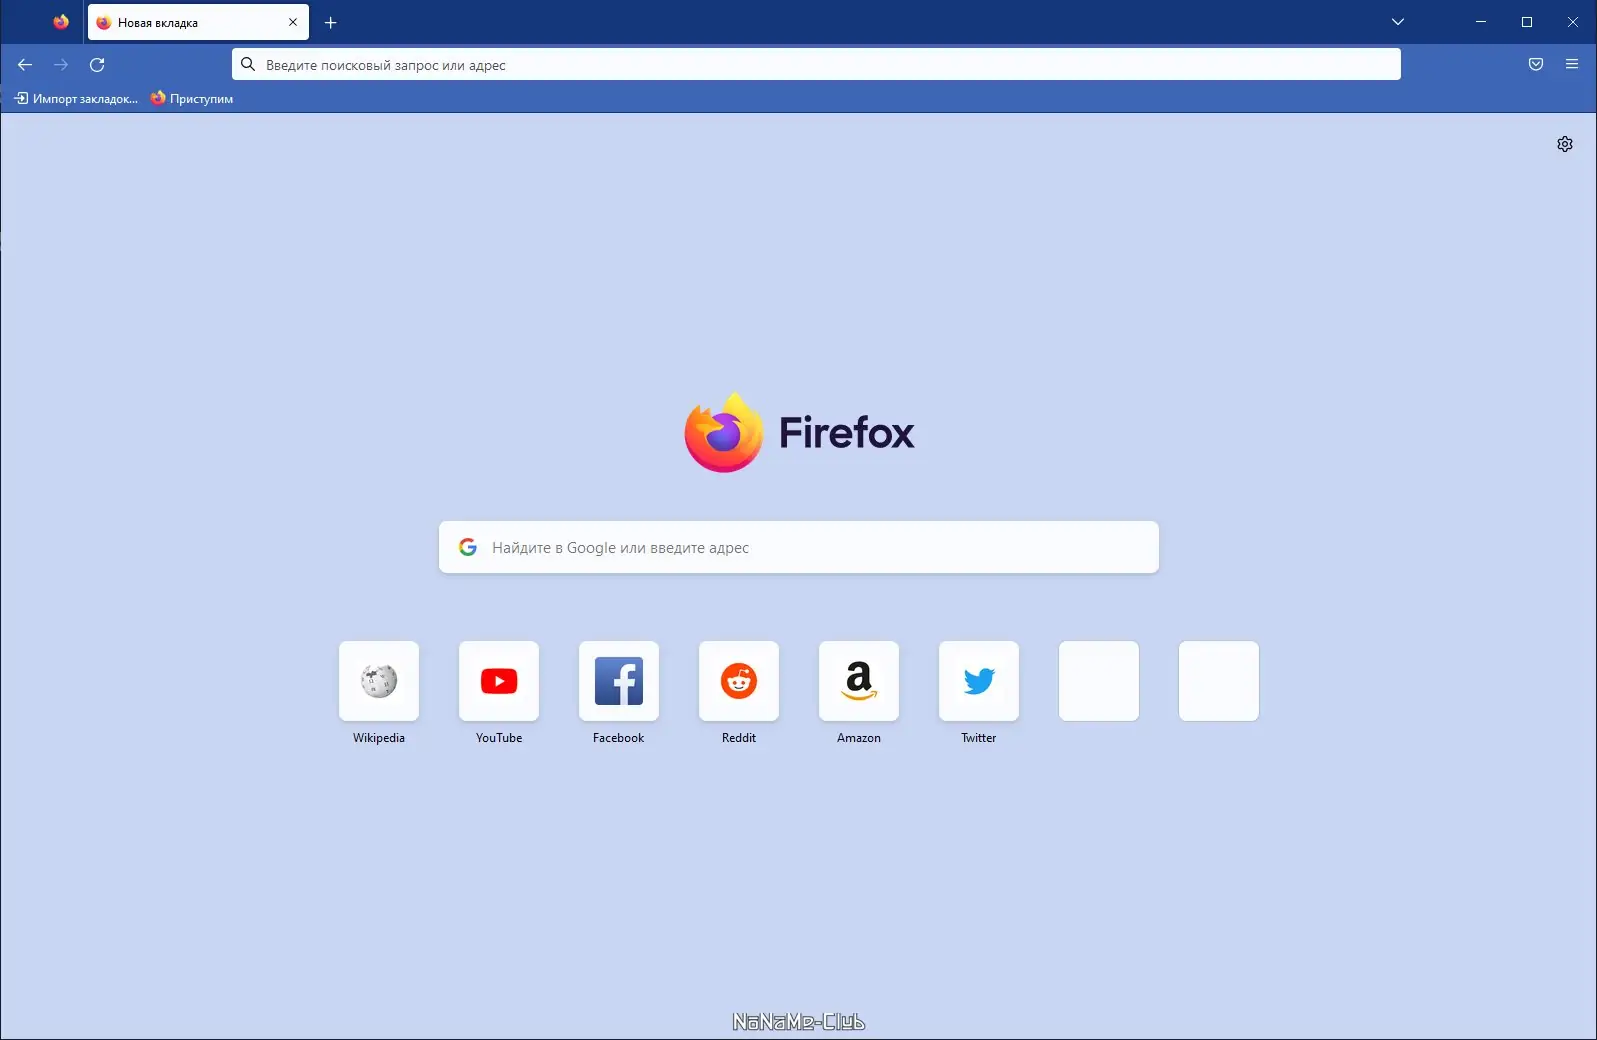Expand the list all tabs dropdown
The image size is (1597, 1040).
coord(1398,22)
